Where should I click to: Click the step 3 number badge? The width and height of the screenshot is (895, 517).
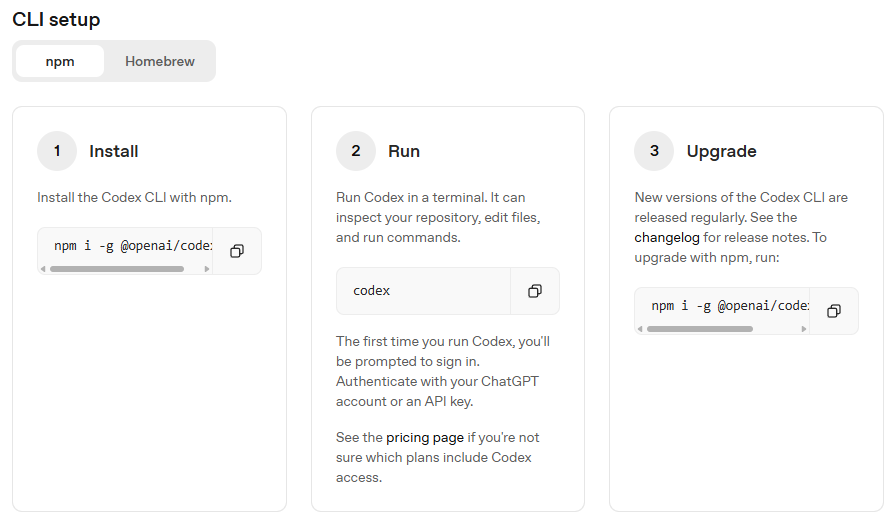click(654, 152)
